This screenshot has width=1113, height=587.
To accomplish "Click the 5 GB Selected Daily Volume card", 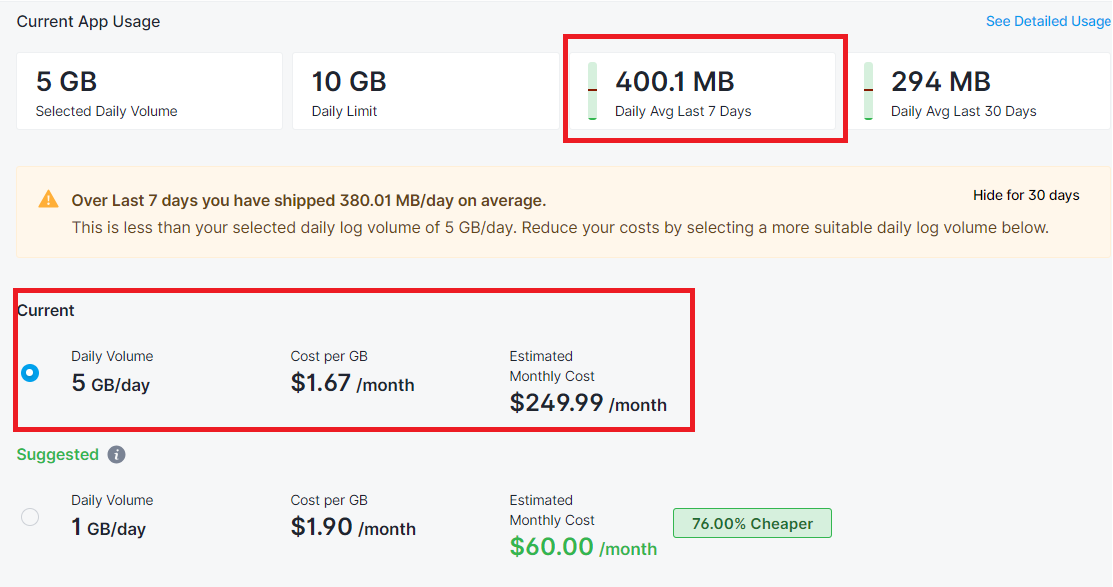I will coord(150,91).
